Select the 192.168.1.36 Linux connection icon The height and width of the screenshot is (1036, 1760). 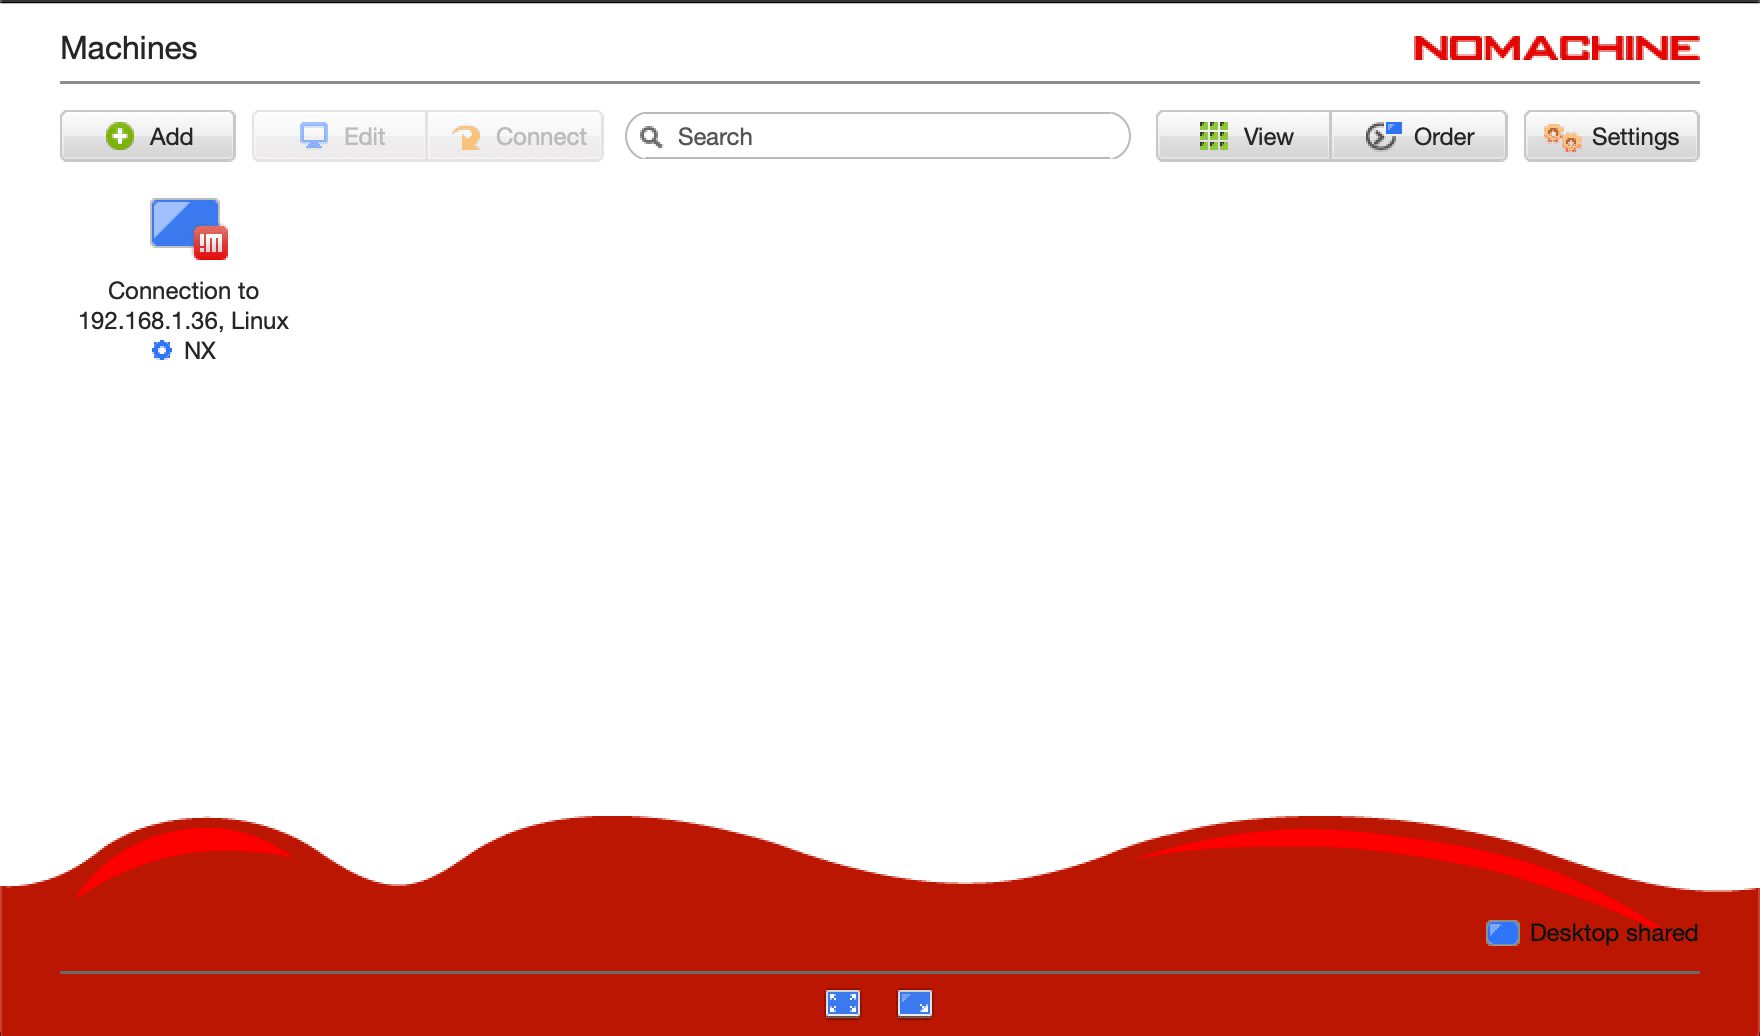(x=188, y=228)
